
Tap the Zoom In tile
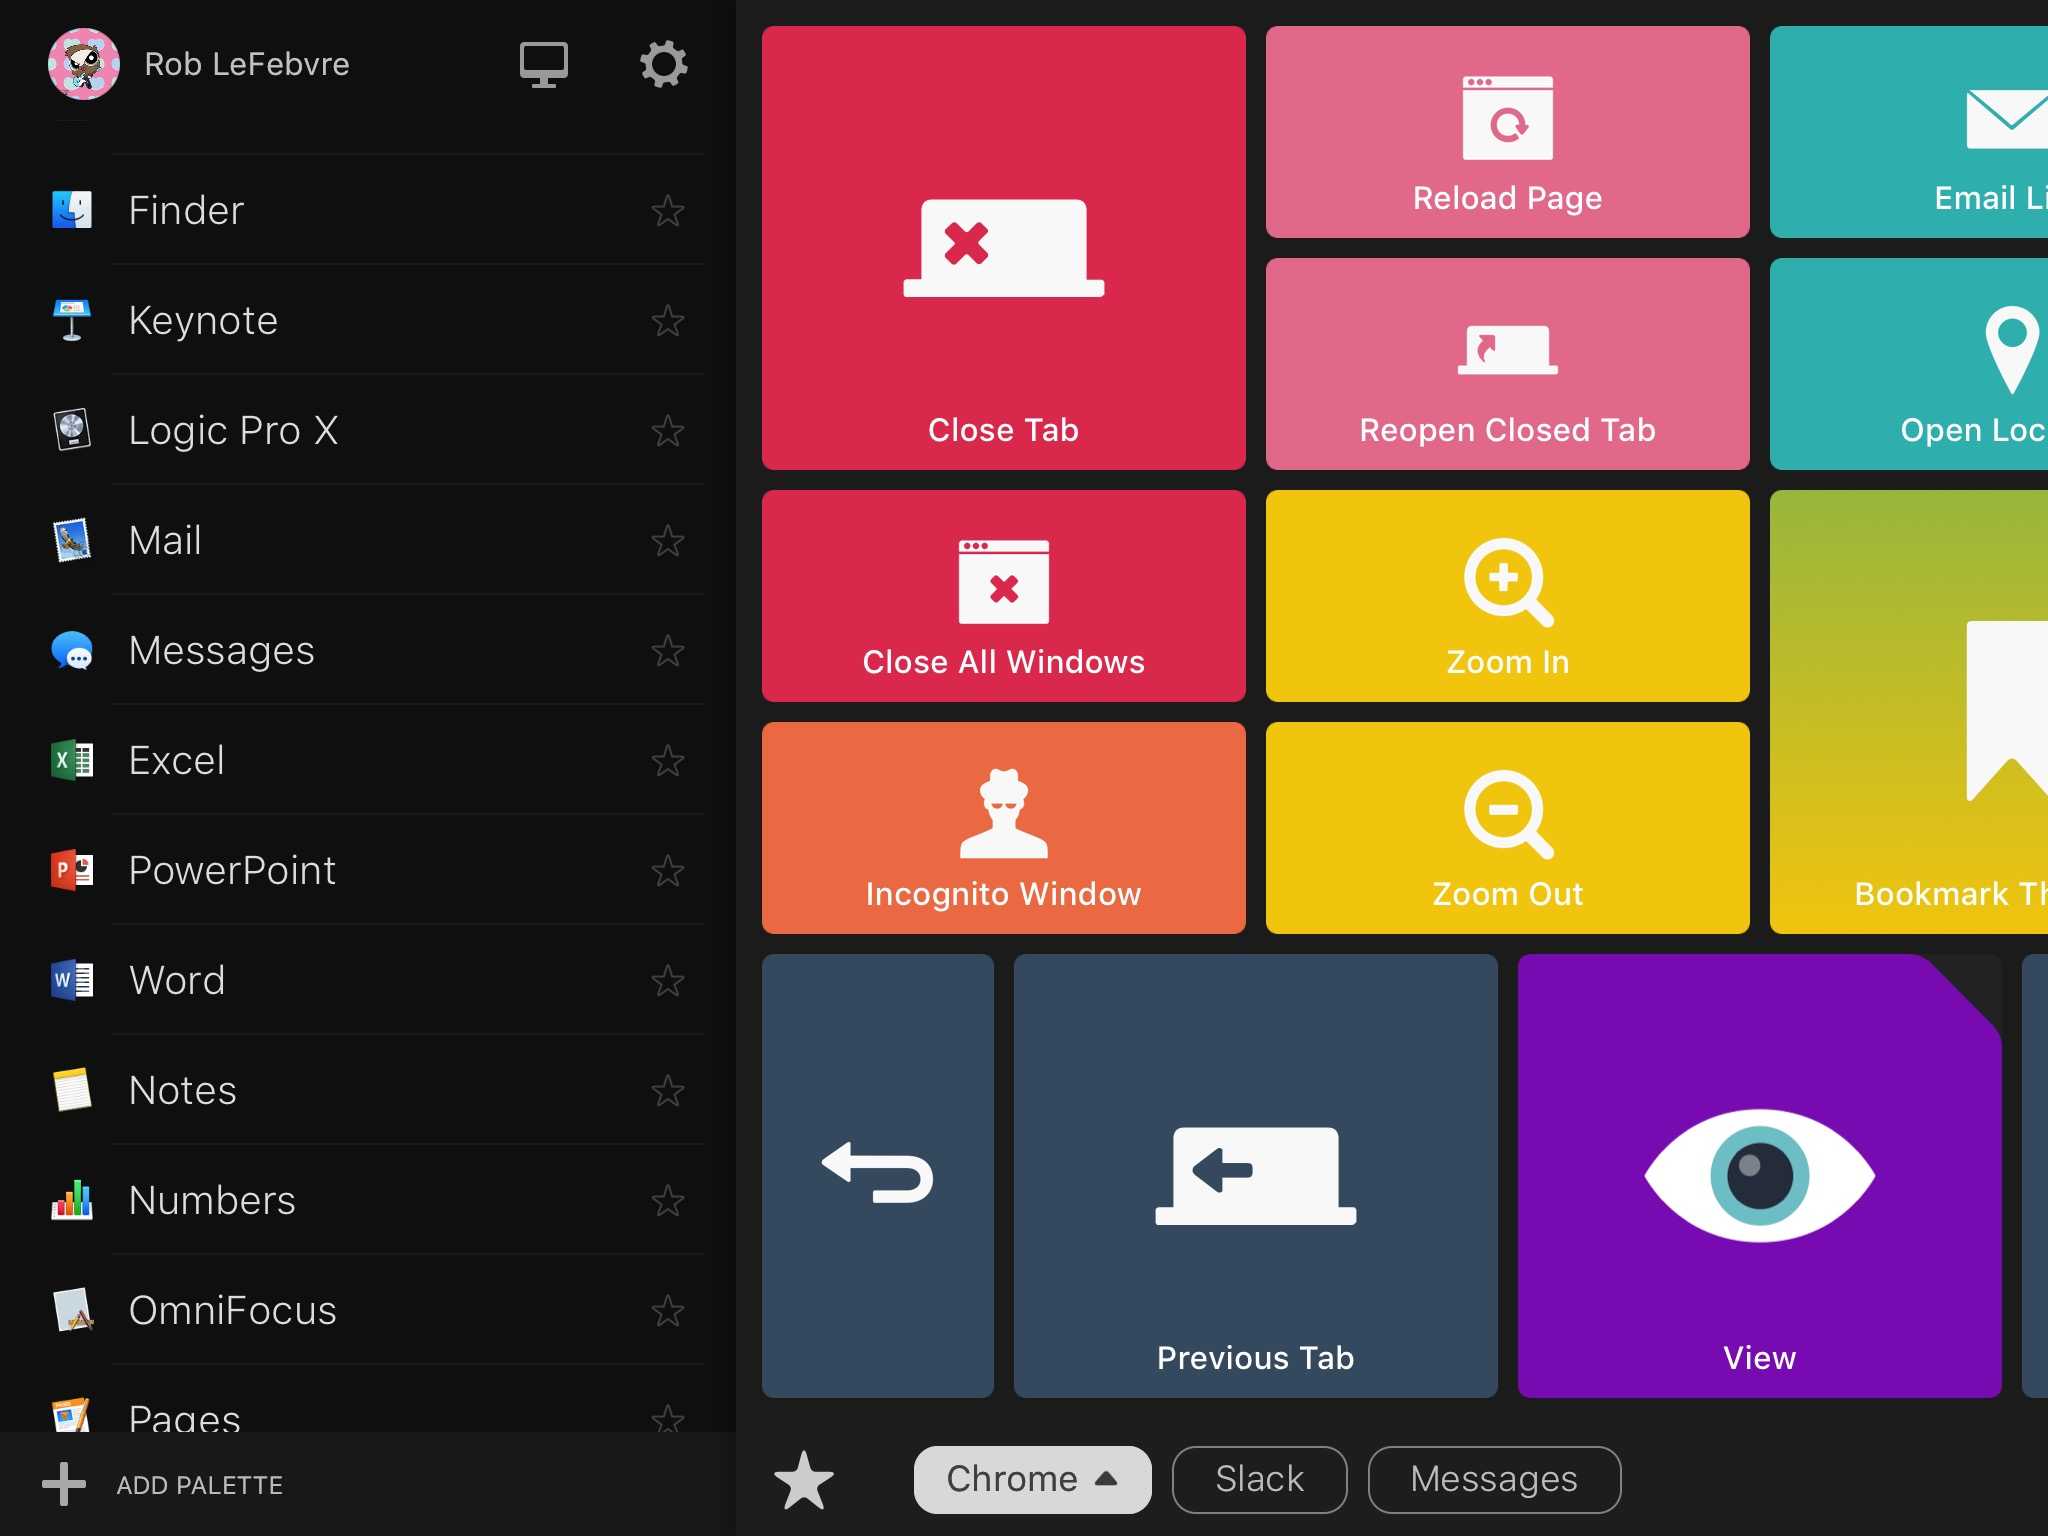point(1507,596)
